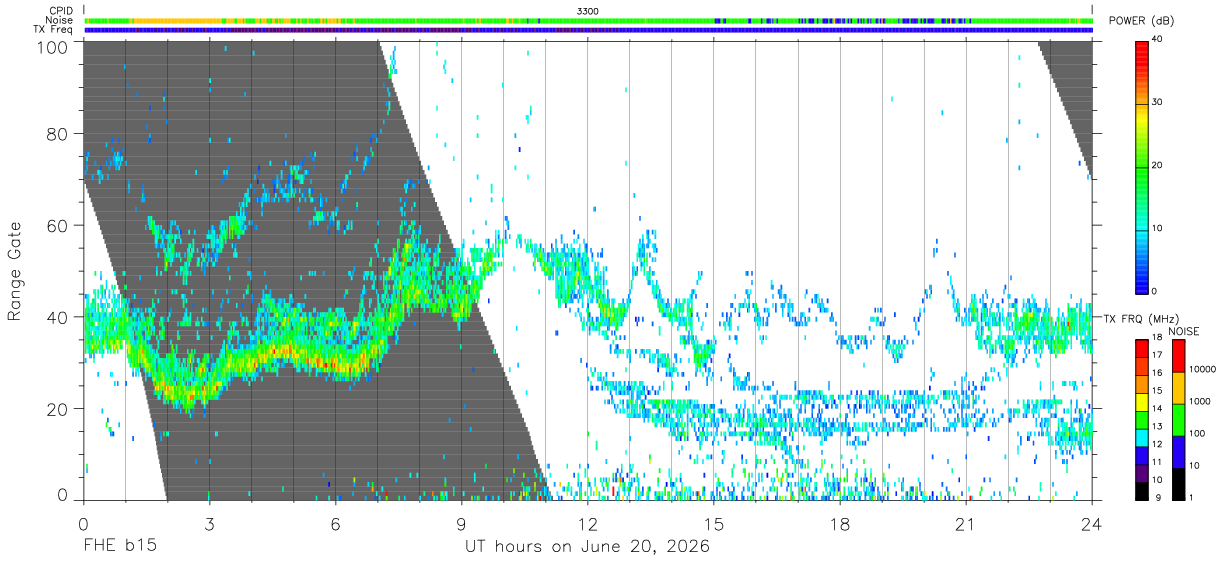Click the 3 UT hour tick label

[209, 523]
